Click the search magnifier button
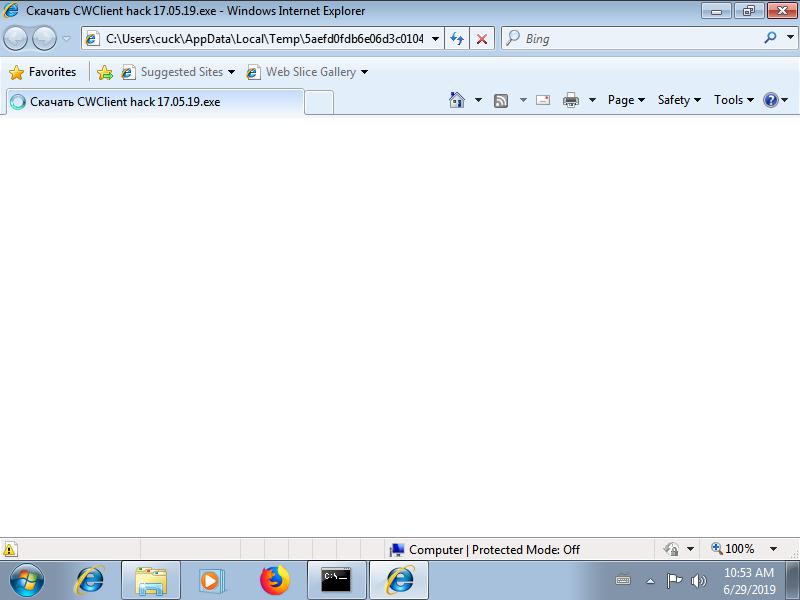The height and width of the screenshot is (600, 800). 770,38
